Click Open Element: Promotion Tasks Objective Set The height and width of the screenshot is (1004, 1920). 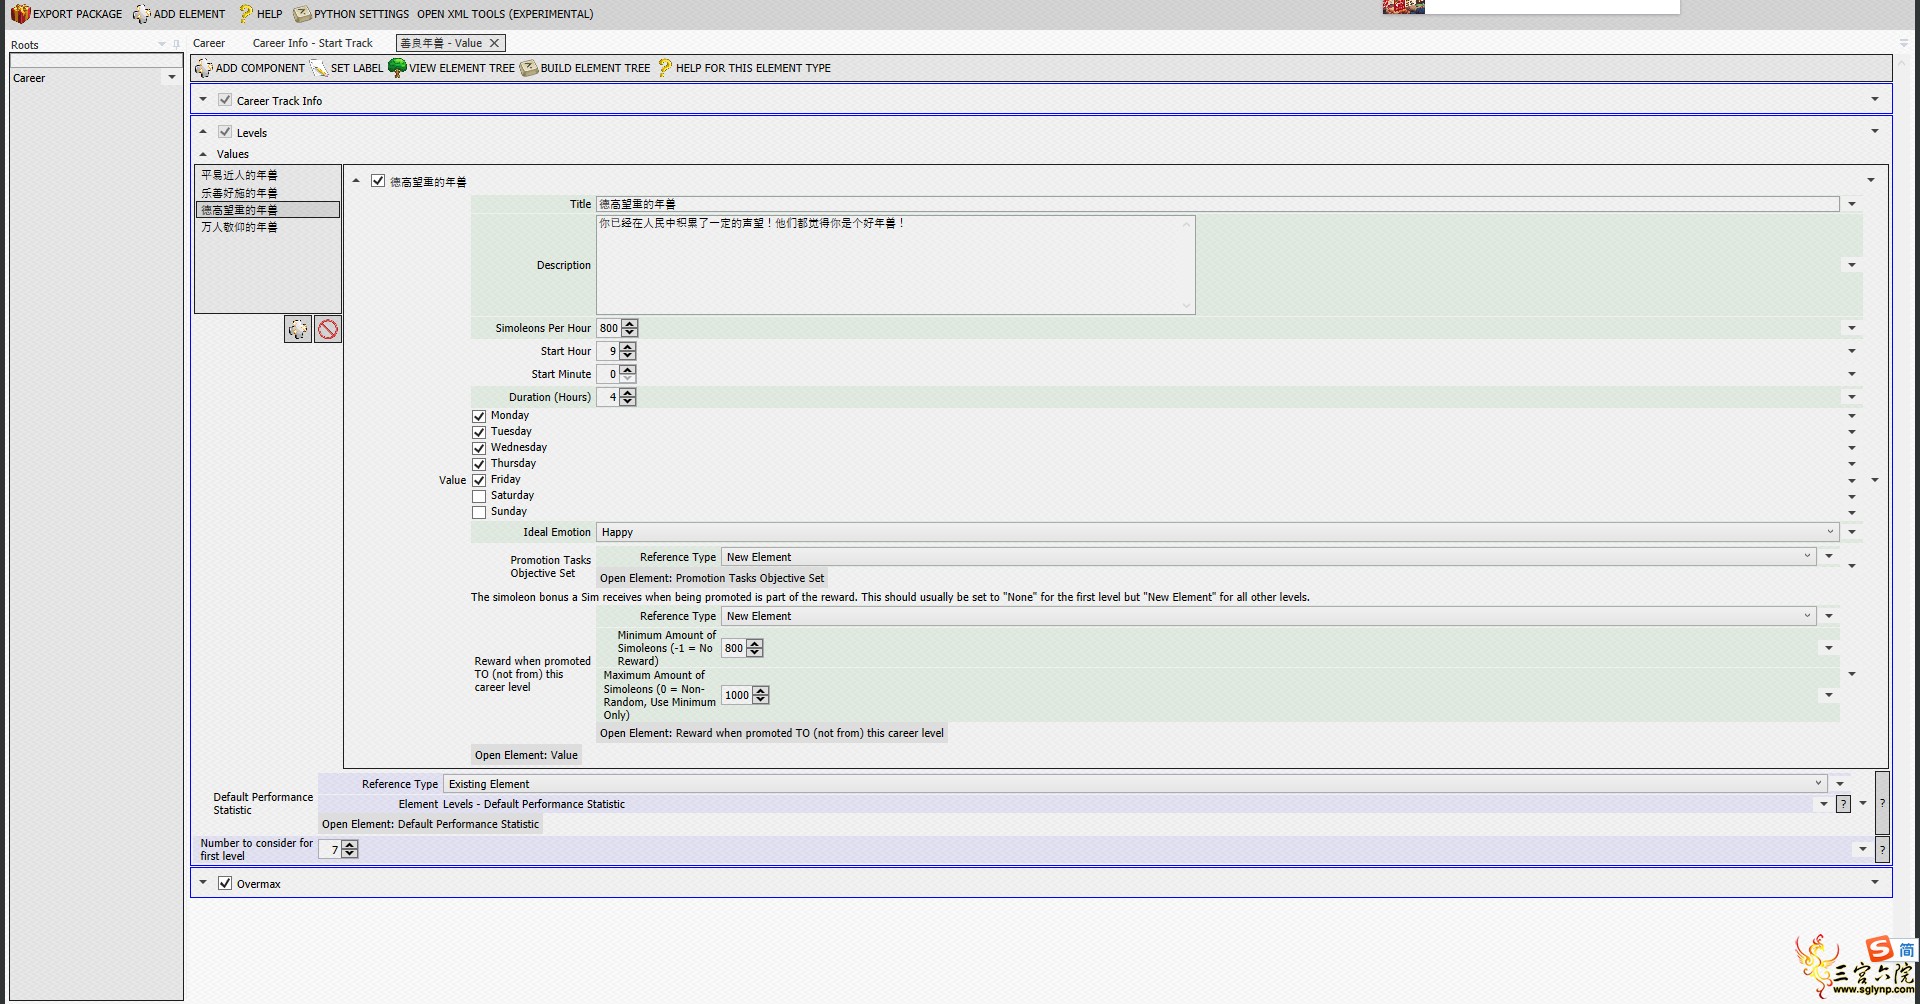pyautogui.click(x=712, y=578)
